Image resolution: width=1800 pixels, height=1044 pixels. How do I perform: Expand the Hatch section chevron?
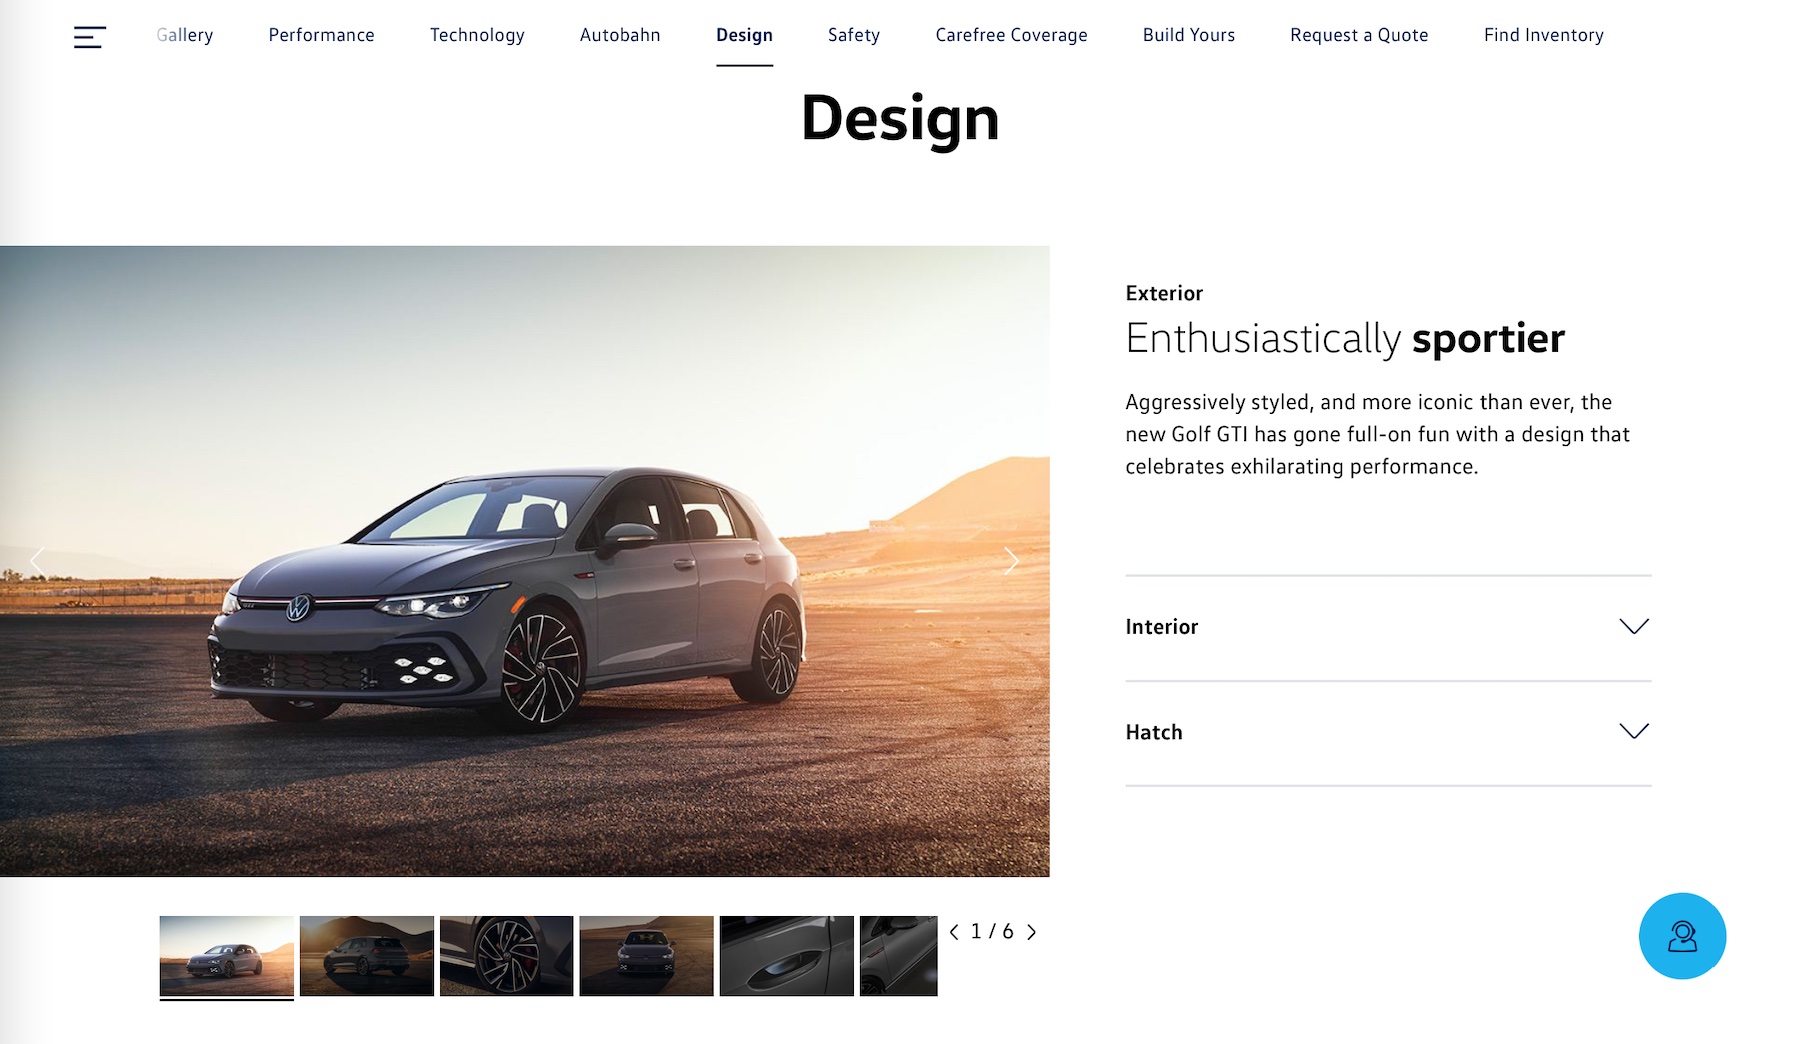point(1634,732)
